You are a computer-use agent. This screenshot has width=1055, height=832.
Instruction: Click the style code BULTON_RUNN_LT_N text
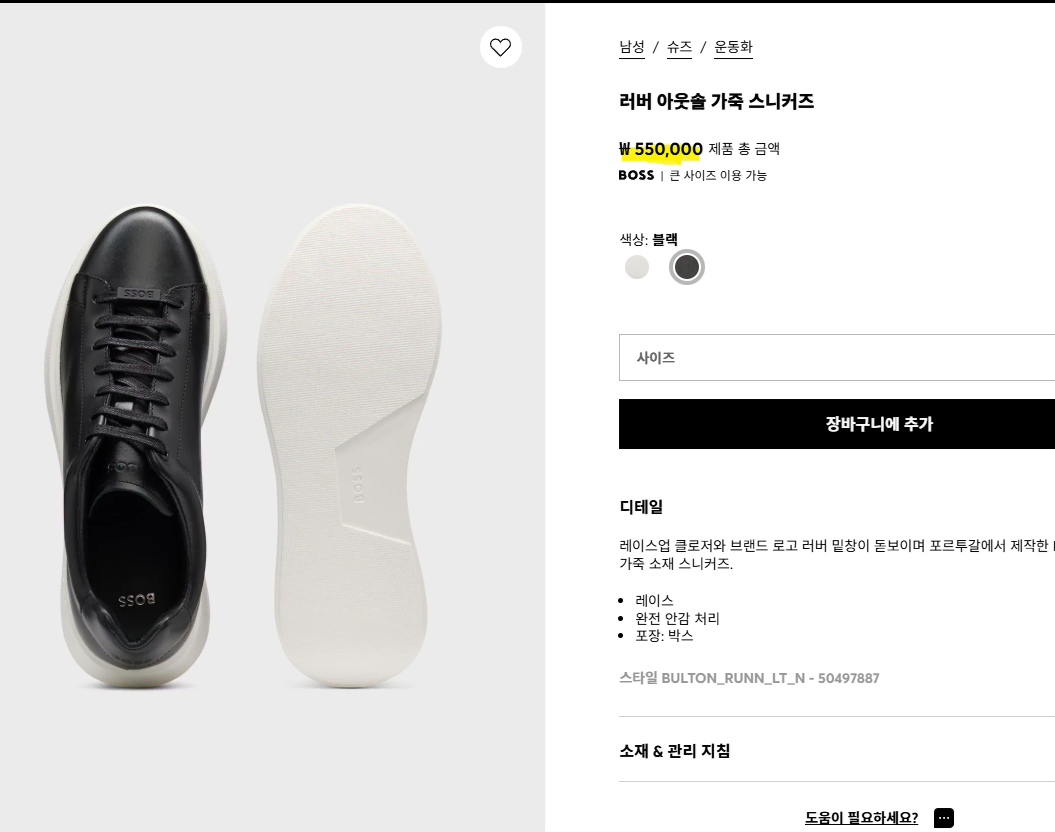pos(733,678)
